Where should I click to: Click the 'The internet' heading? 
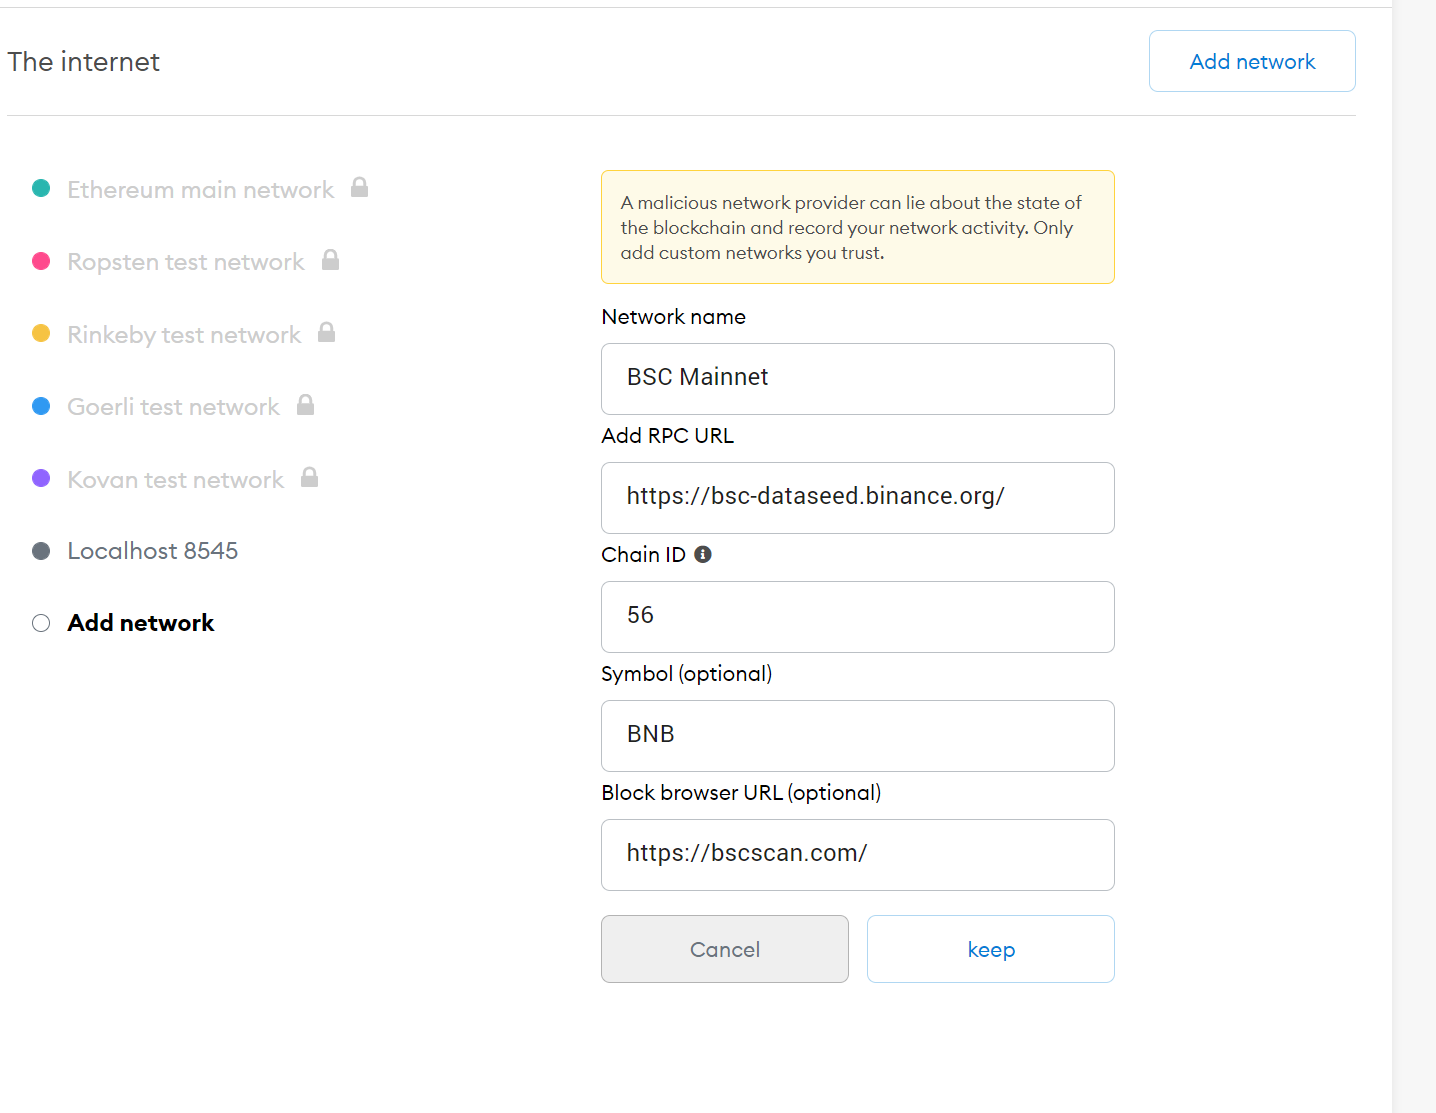click(x=84, y=62)
